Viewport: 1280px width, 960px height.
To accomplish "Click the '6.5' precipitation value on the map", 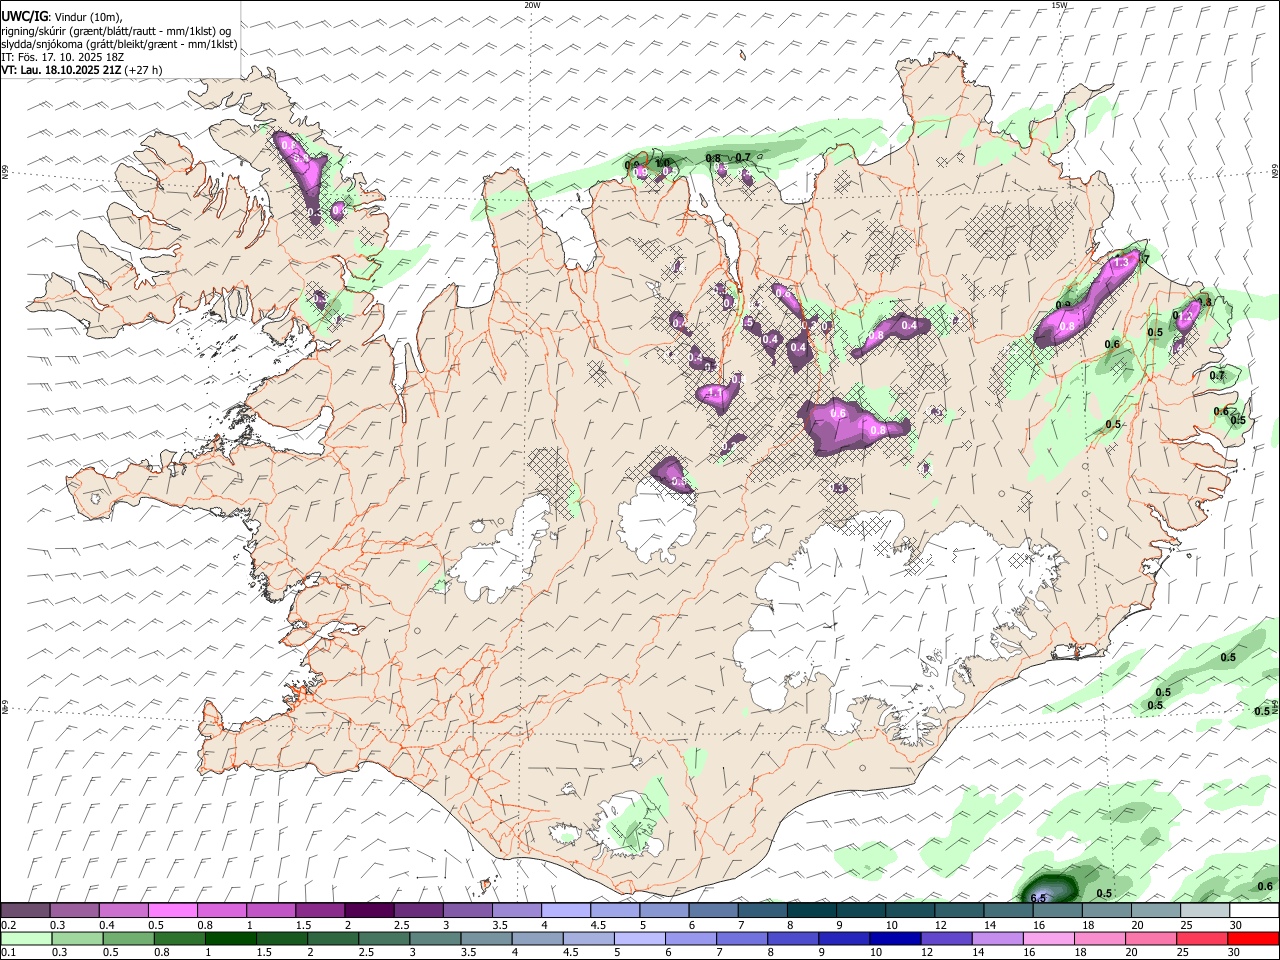I will coord(1038,898).
